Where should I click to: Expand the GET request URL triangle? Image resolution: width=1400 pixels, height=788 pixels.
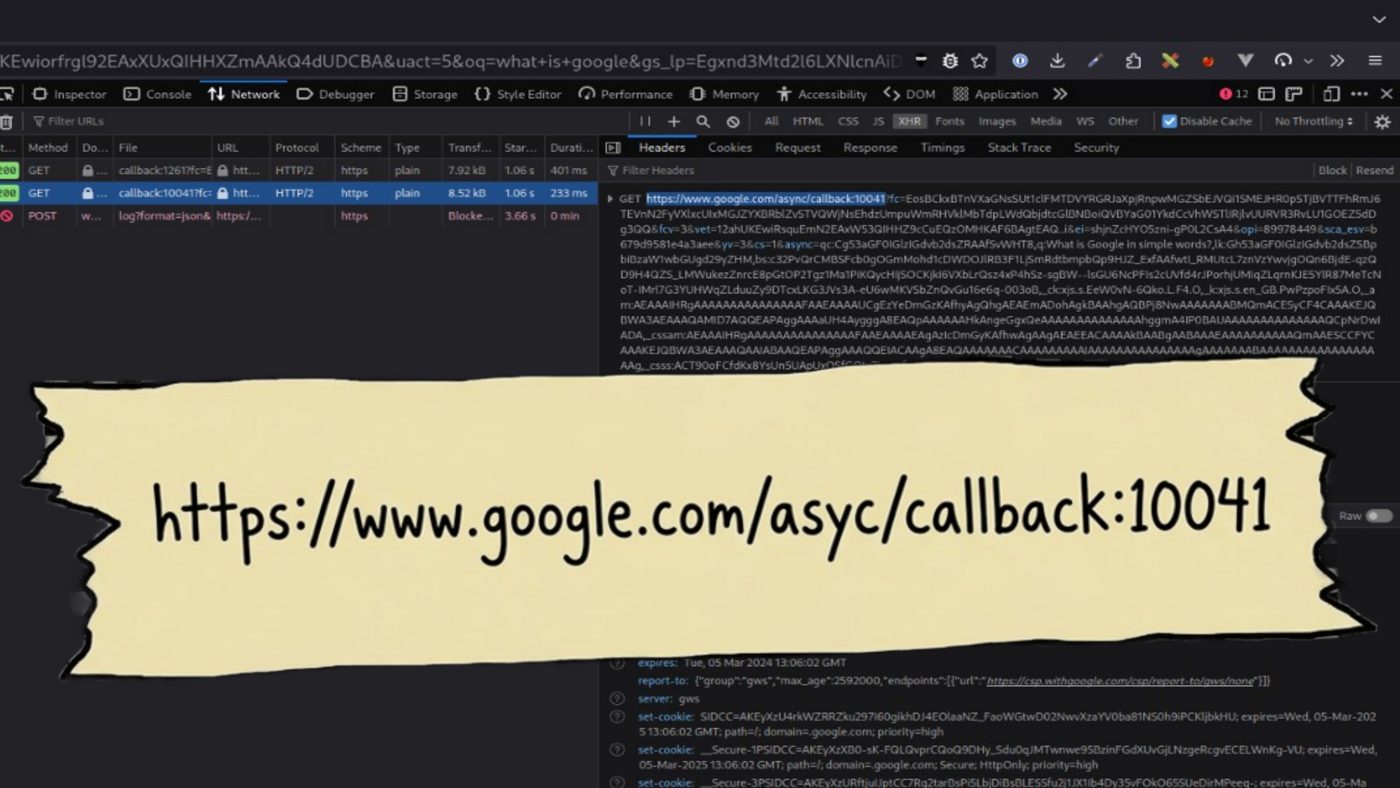pos(611,199)
